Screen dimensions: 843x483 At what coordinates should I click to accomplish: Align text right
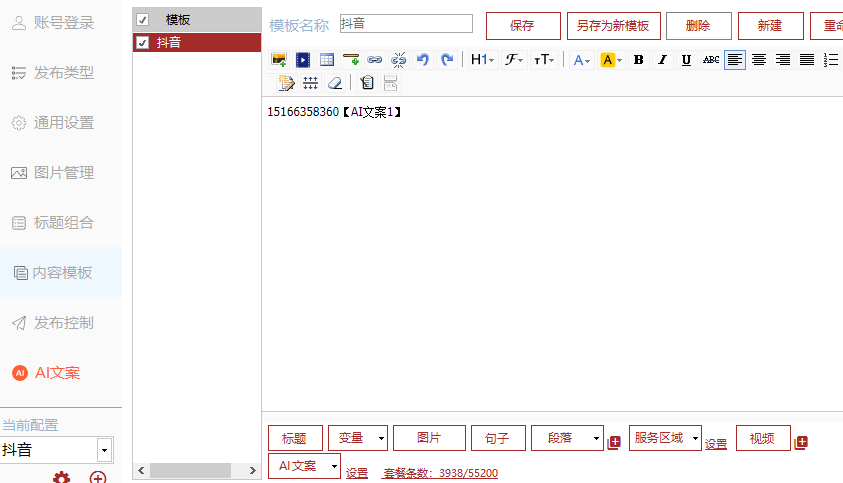click(x=783, y=60)
